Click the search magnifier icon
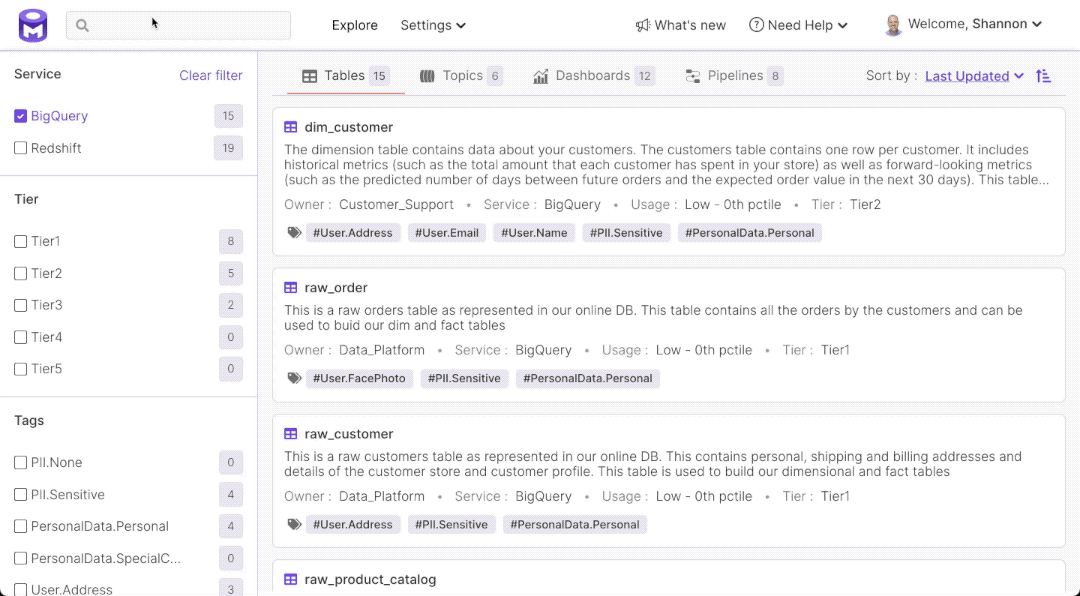 pos(83,26)
